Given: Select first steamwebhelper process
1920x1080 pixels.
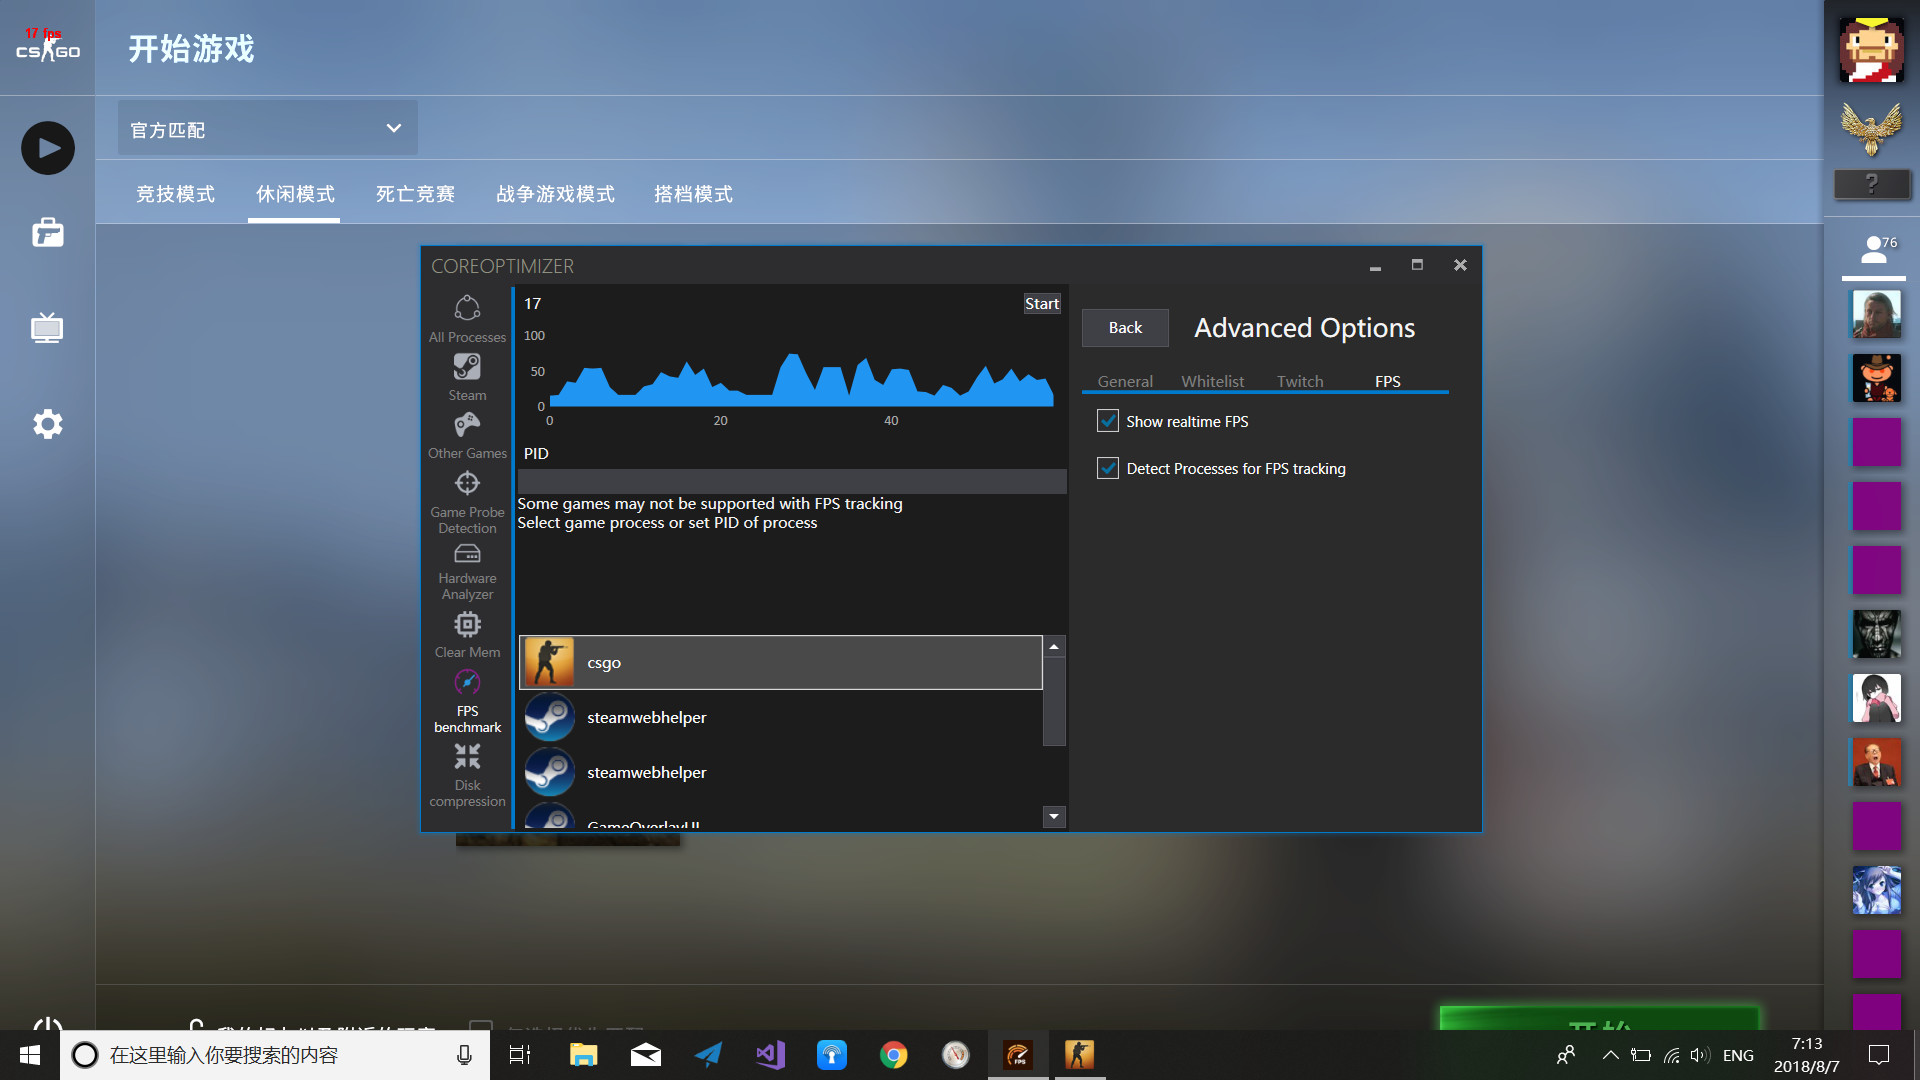Looking at the screenshot, I should tap(780, 717).
